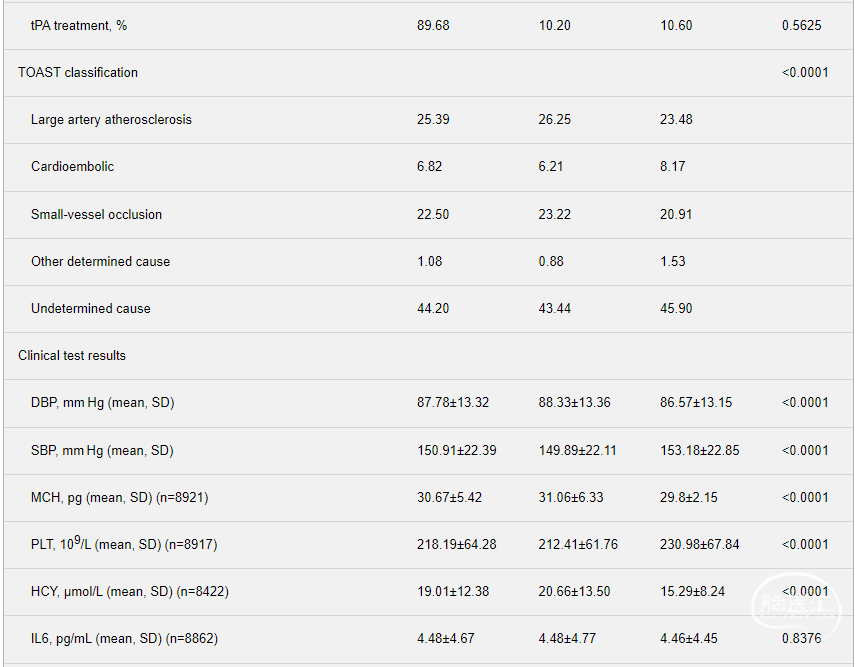The image size is (856, 667).
Task: Click Other determined cause label
Action: [x=100, y=261]
